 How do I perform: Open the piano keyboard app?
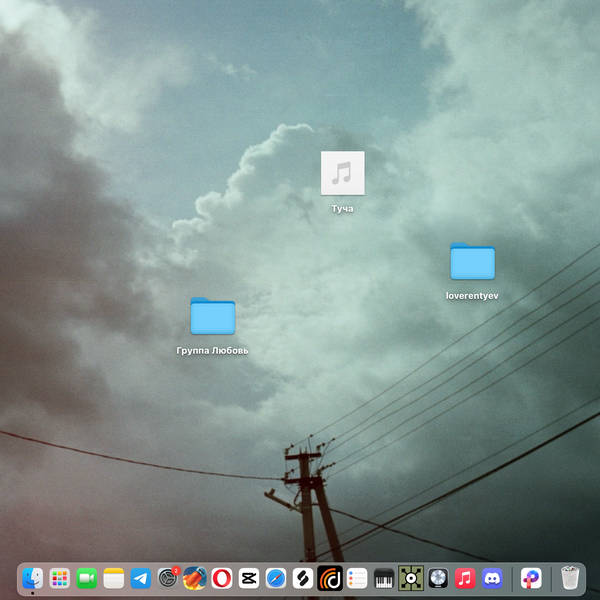pos(384,578)
